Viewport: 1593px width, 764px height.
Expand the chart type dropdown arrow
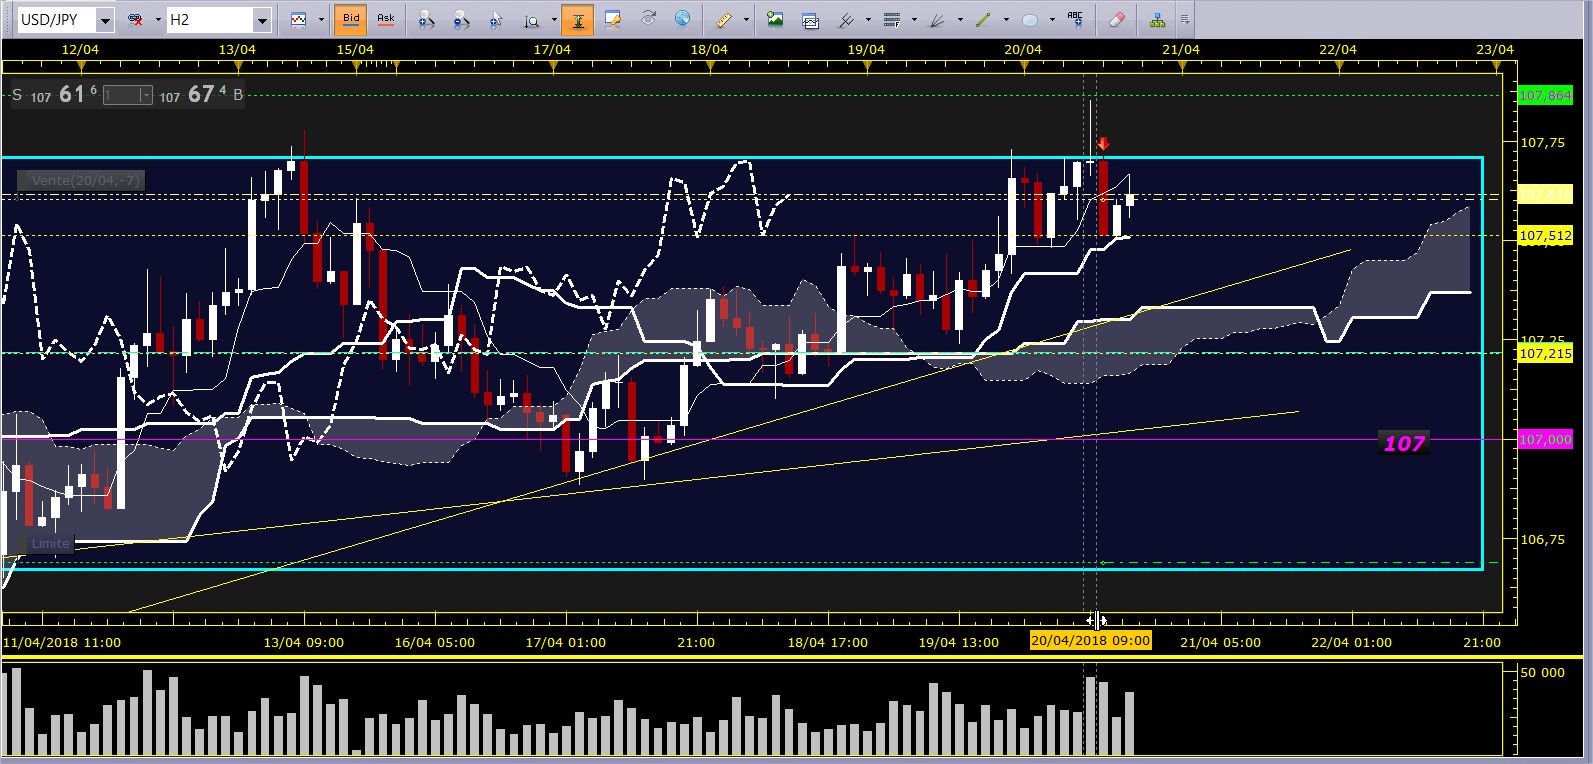[x=321, y=20]
